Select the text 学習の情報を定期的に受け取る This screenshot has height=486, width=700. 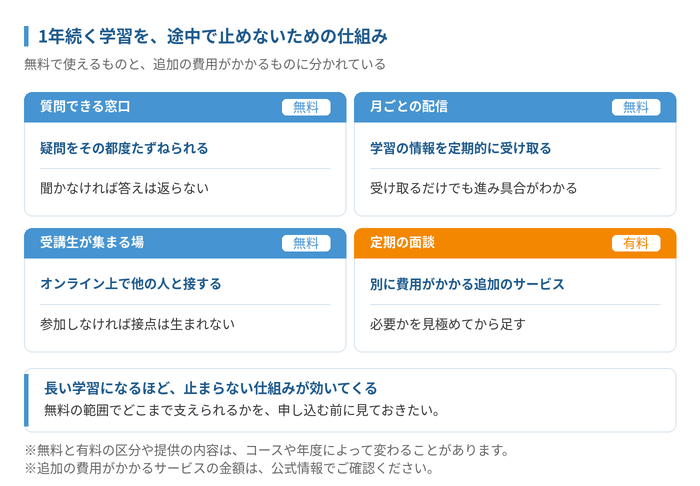(461, 148)
